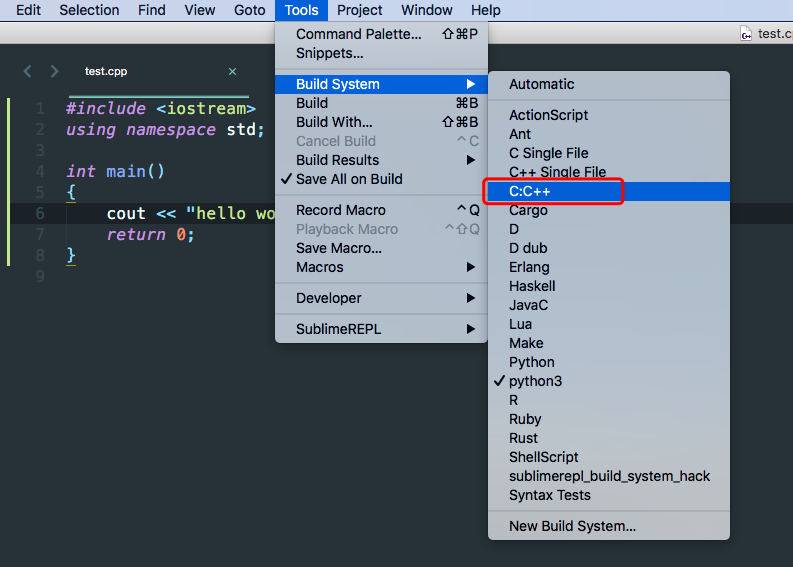The width and height of the screenshot is (793, 567).
Task: Close the Tools menu in menu bar
Action: click(x=301, y=10)
